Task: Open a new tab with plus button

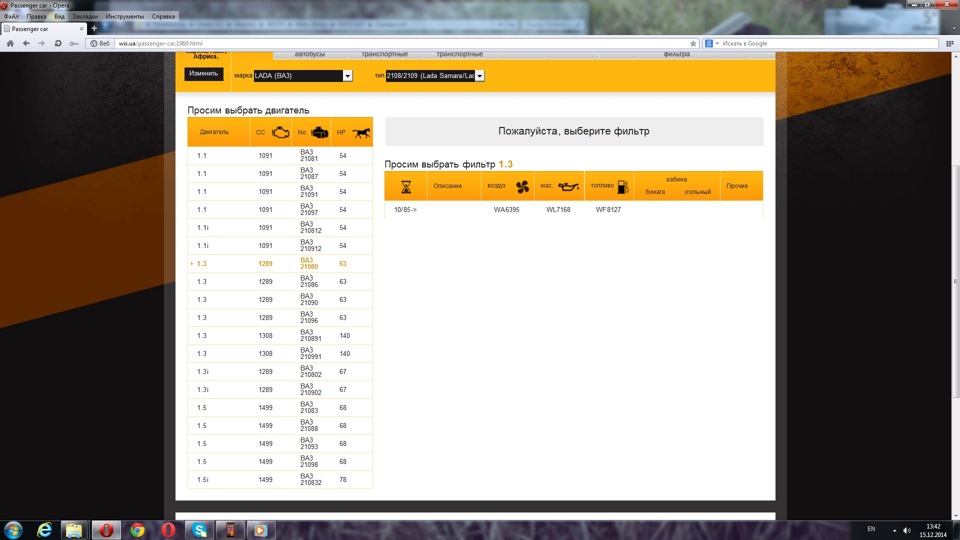Action: pyautogui.click(x=94, y=28)
